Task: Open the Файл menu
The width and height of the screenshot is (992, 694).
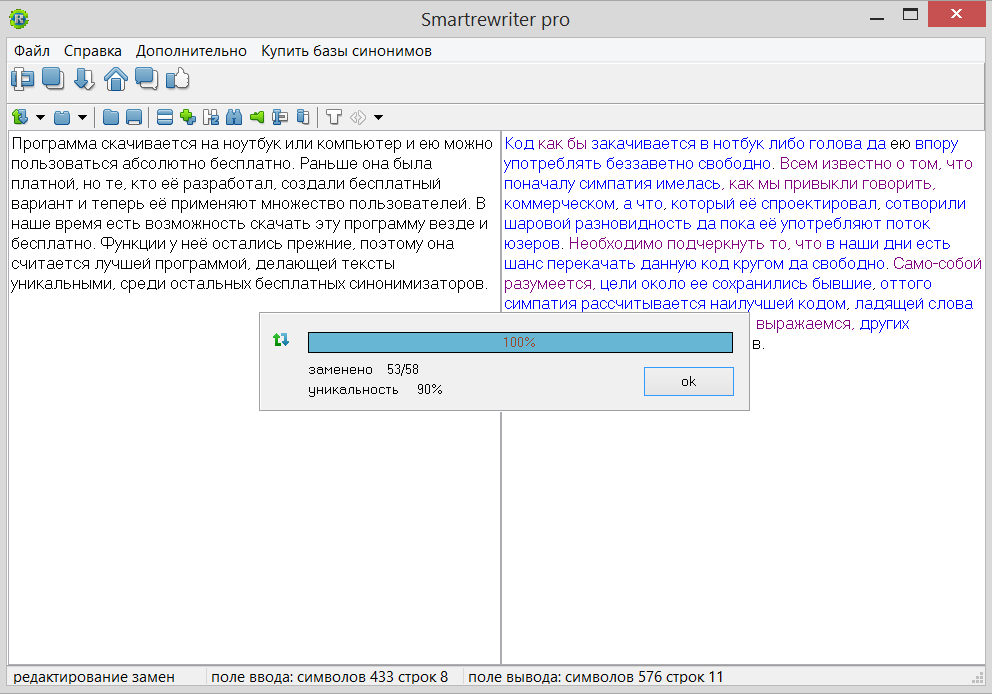Action: [32, 51]
